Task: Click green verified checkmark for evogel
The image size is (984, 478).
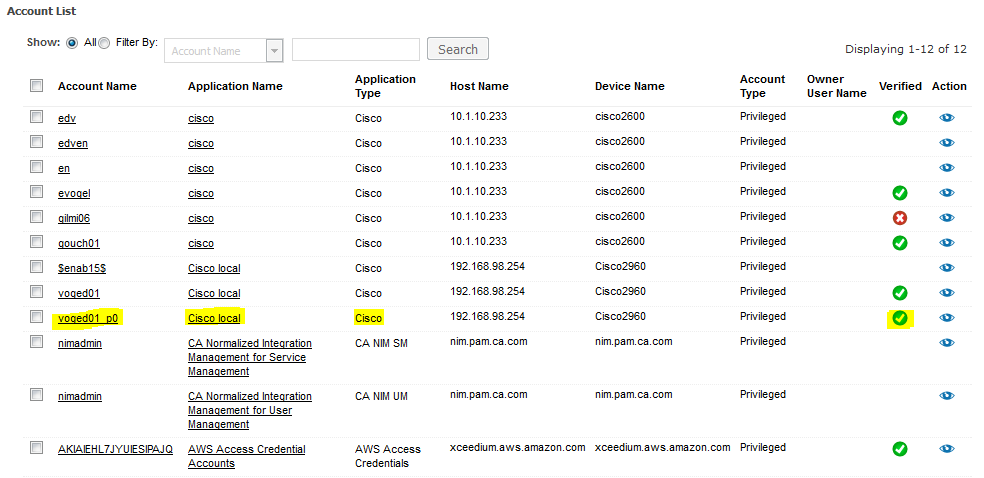Action: point(899,193)
